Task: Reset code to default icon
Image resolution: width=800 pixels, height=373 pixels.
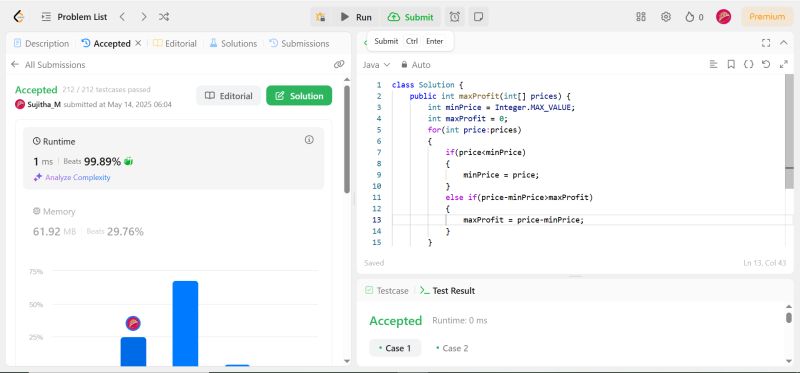Action: [766, 64]
